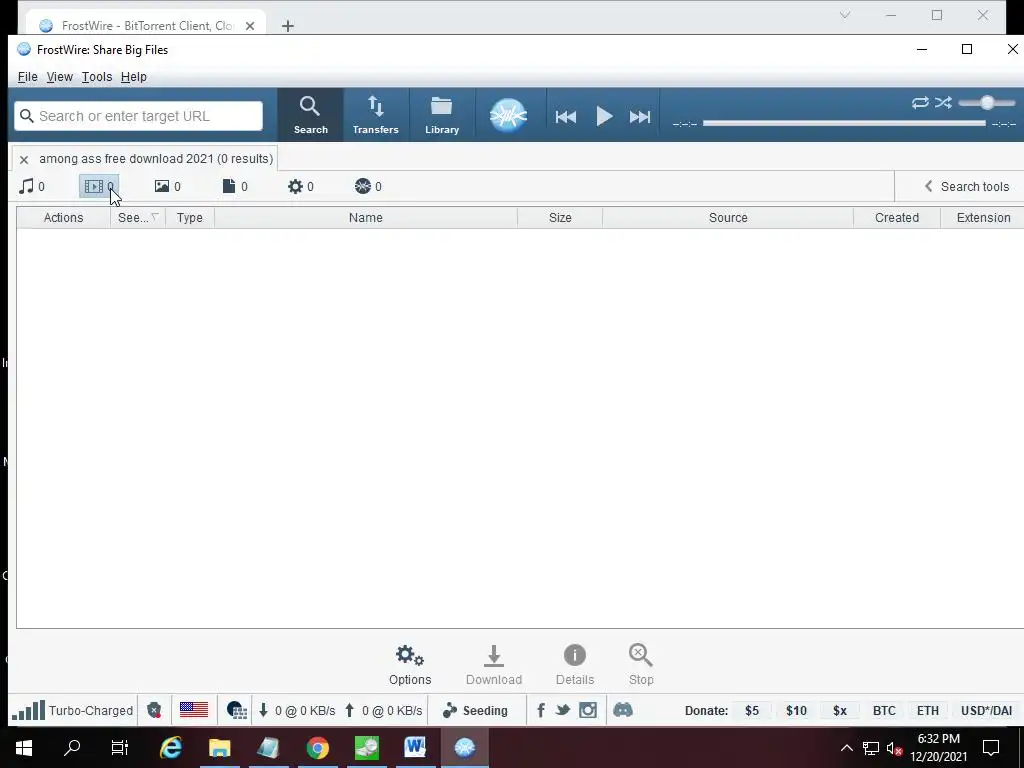Sort results by the Seeds column
Viewport: 1024px width, 768px height.
138,217
